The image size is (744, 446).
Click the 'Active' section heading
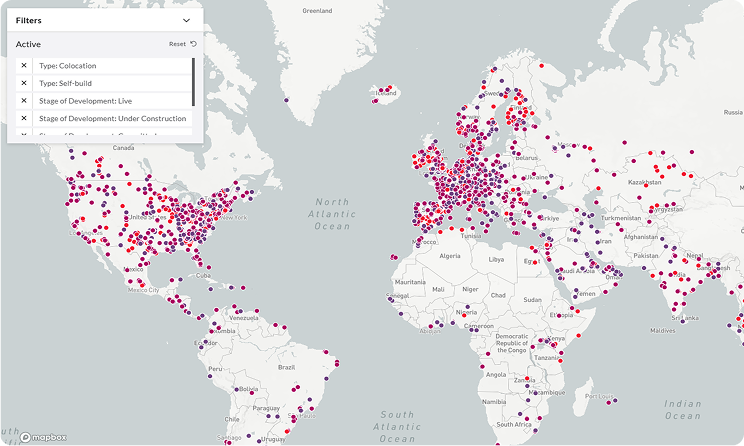tap(28, 44)
